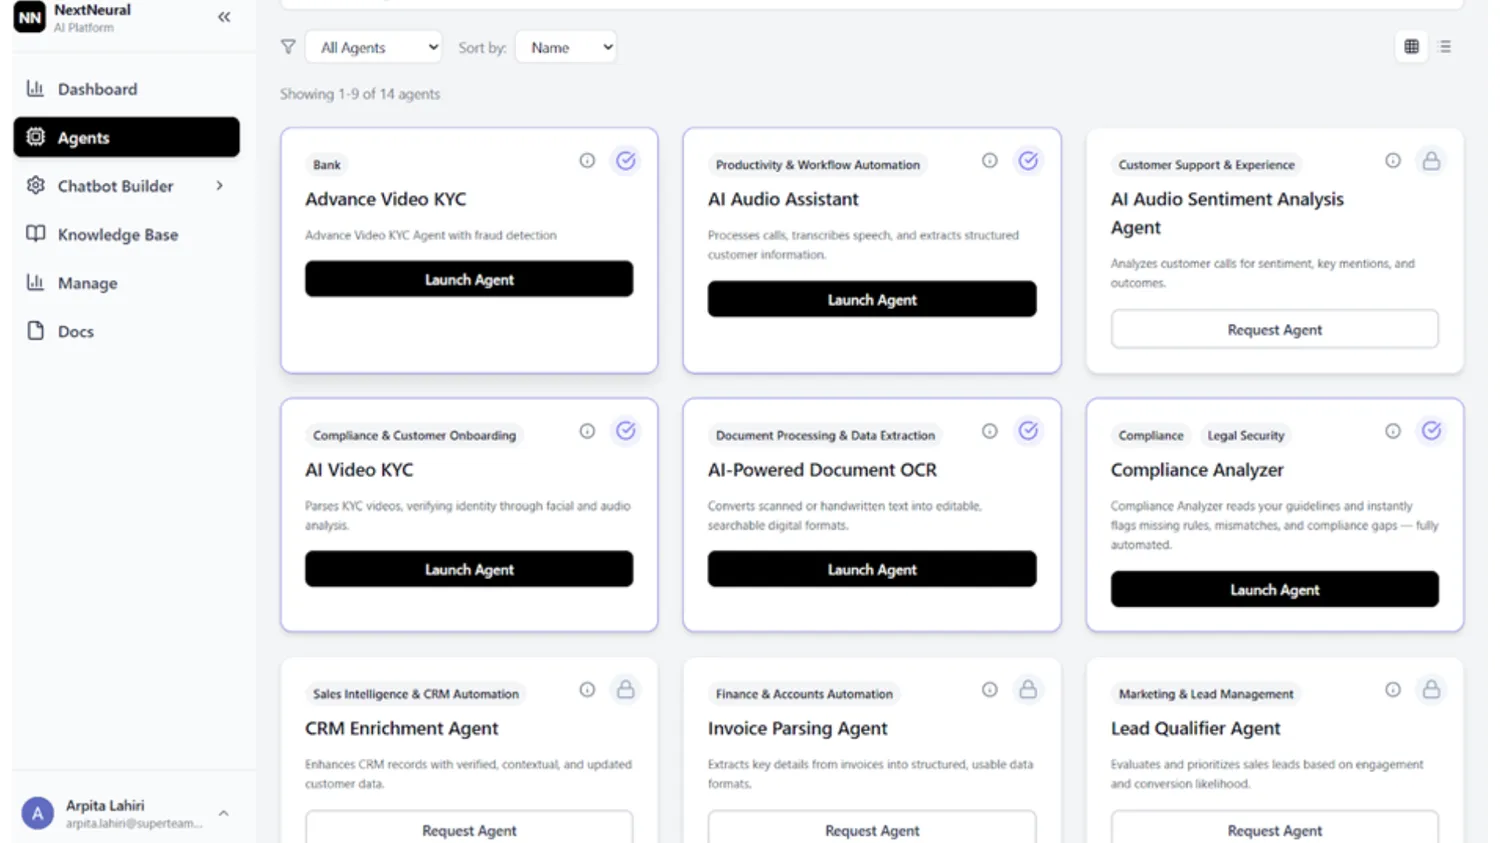Open the filter icon above agent list
Viewport: 1500px width, 843px height.
click(288, 46)
